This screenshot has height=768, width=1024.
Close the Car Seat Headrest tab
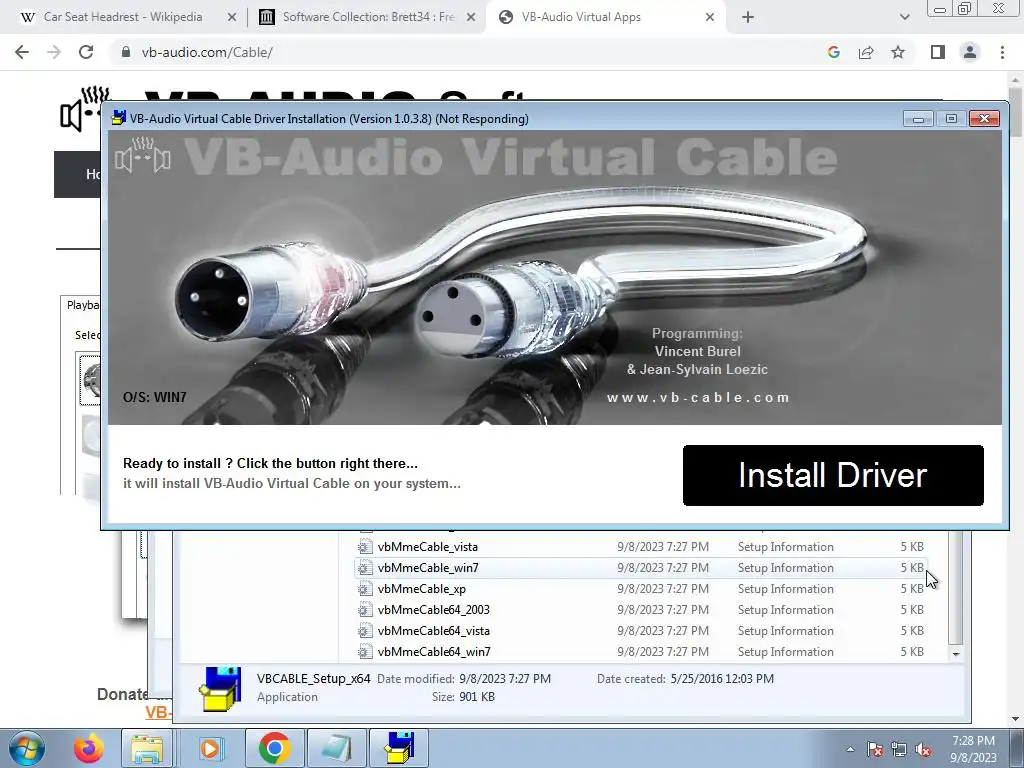click(232, 18)
